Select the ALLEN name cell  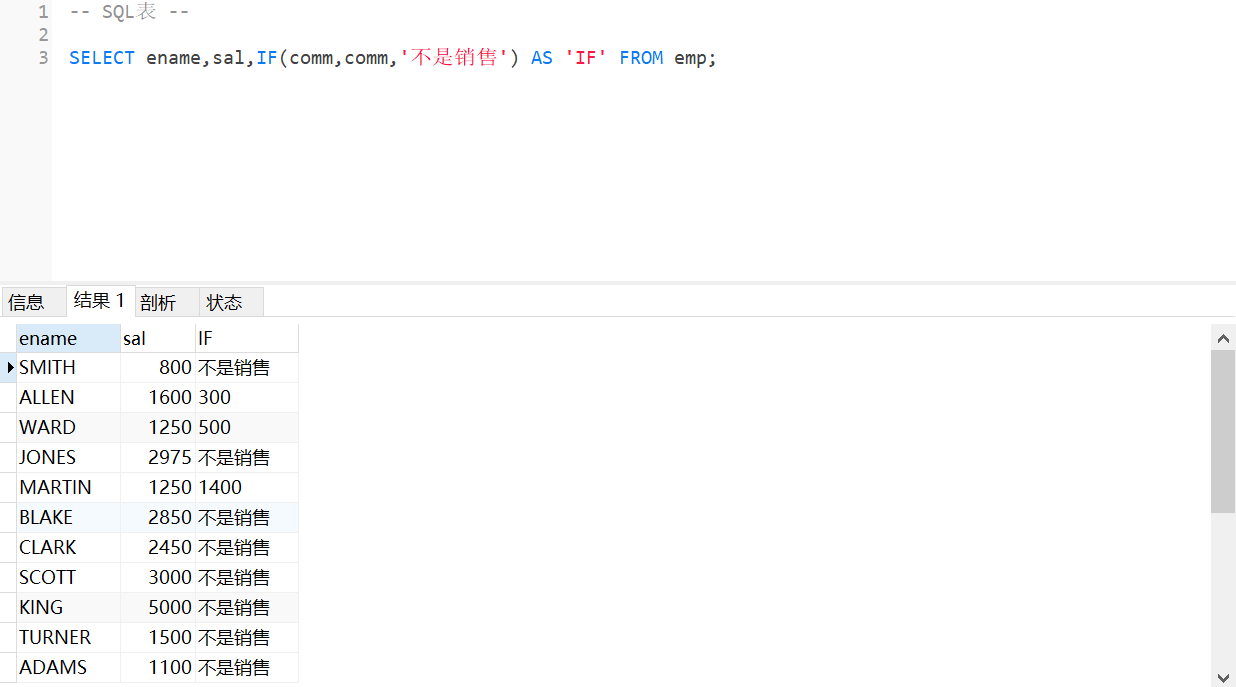pos(69,398)
